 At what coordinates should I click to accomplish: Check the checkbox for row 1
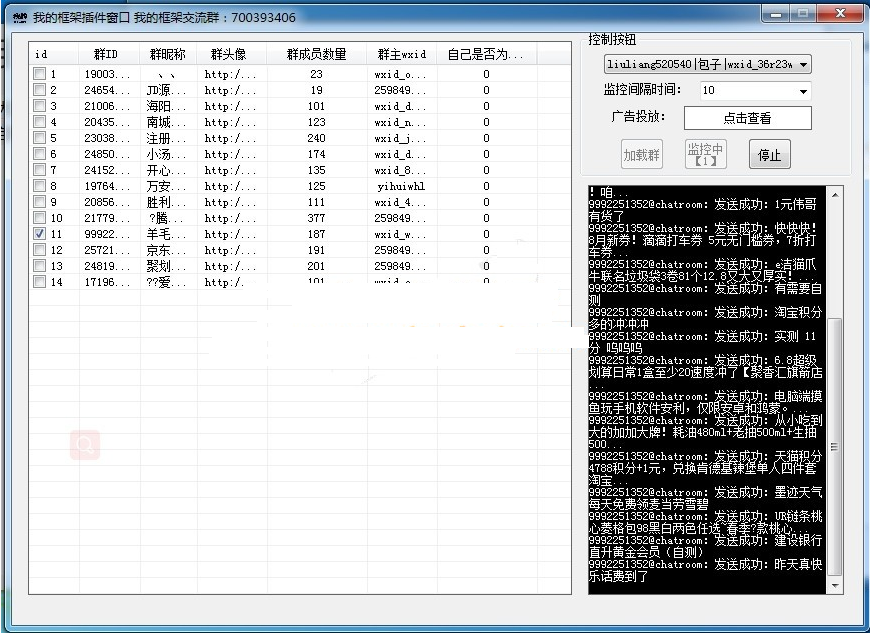38,74
